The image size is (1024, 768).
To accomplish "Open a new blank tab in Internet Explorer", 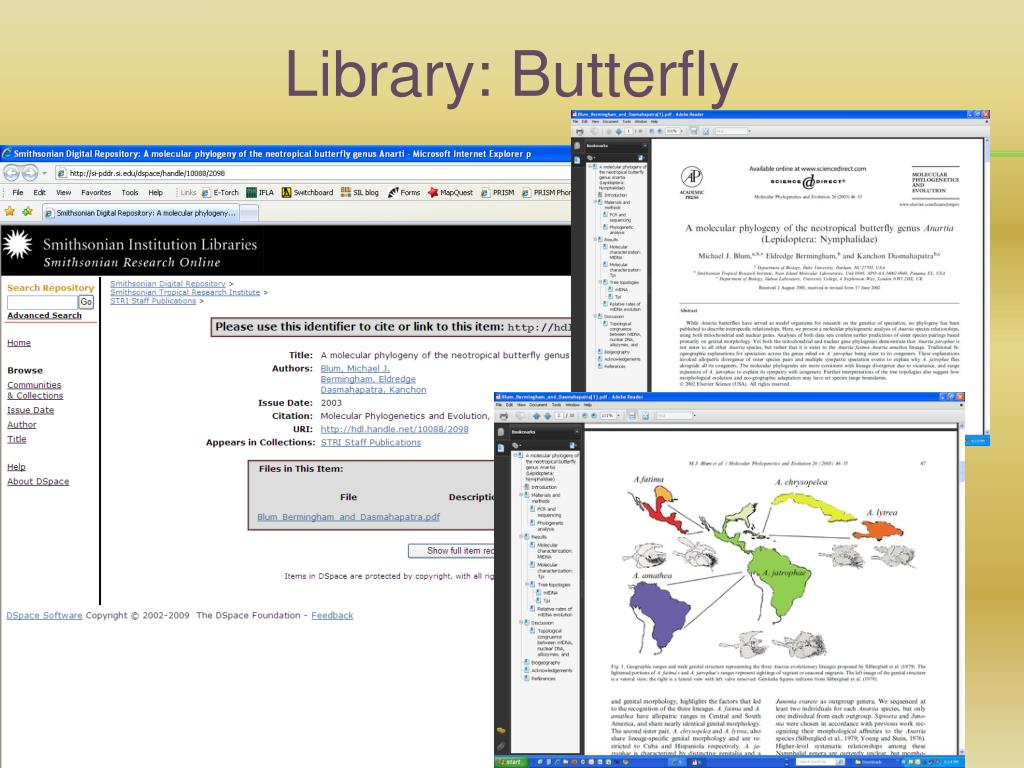I will pyautogui.click(x=249, y=213).
